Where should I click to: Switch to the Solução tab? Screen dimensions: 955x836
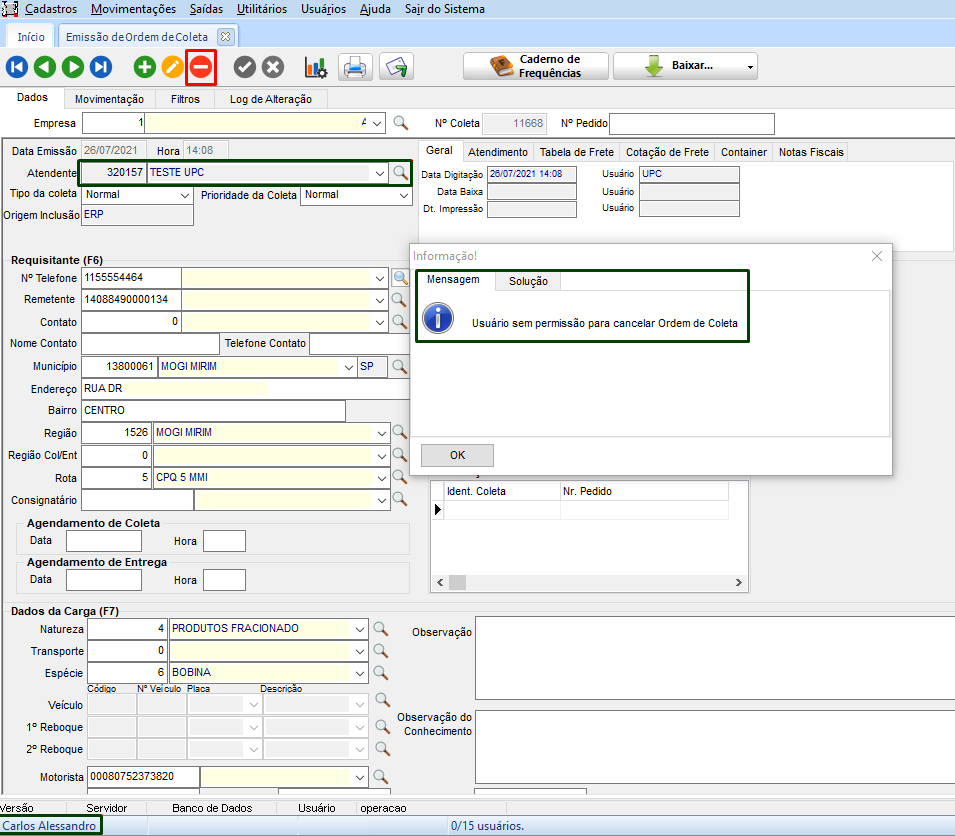click(x=528, y=281)
